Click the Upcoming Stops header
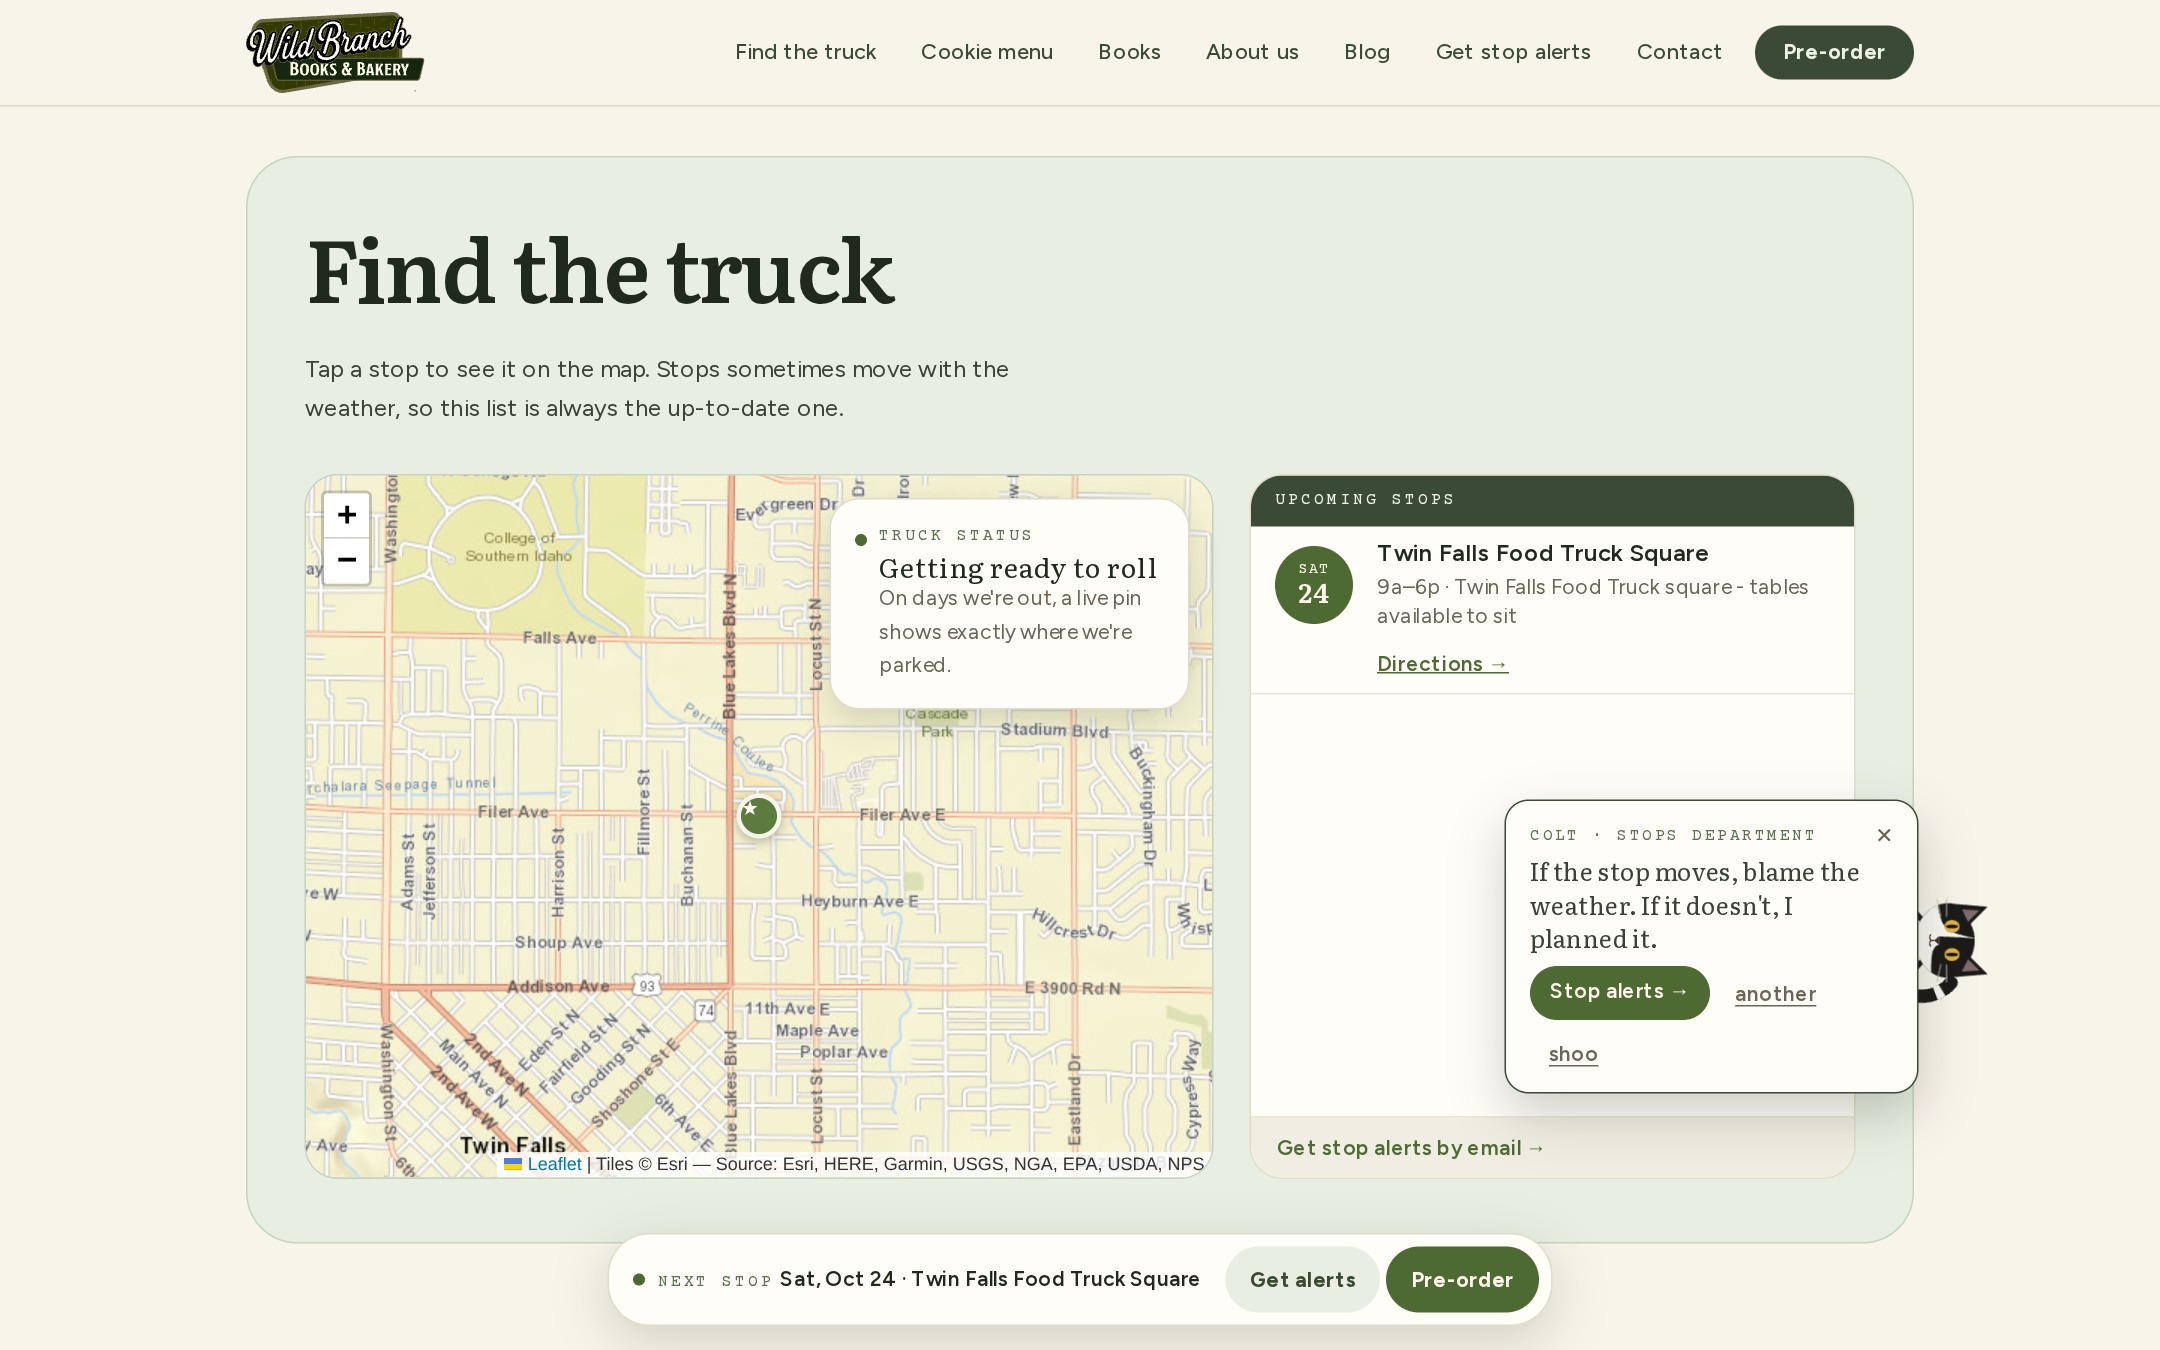Image resolution: width=2160 pixels, height=1350 pixels. coord(1552,500)
